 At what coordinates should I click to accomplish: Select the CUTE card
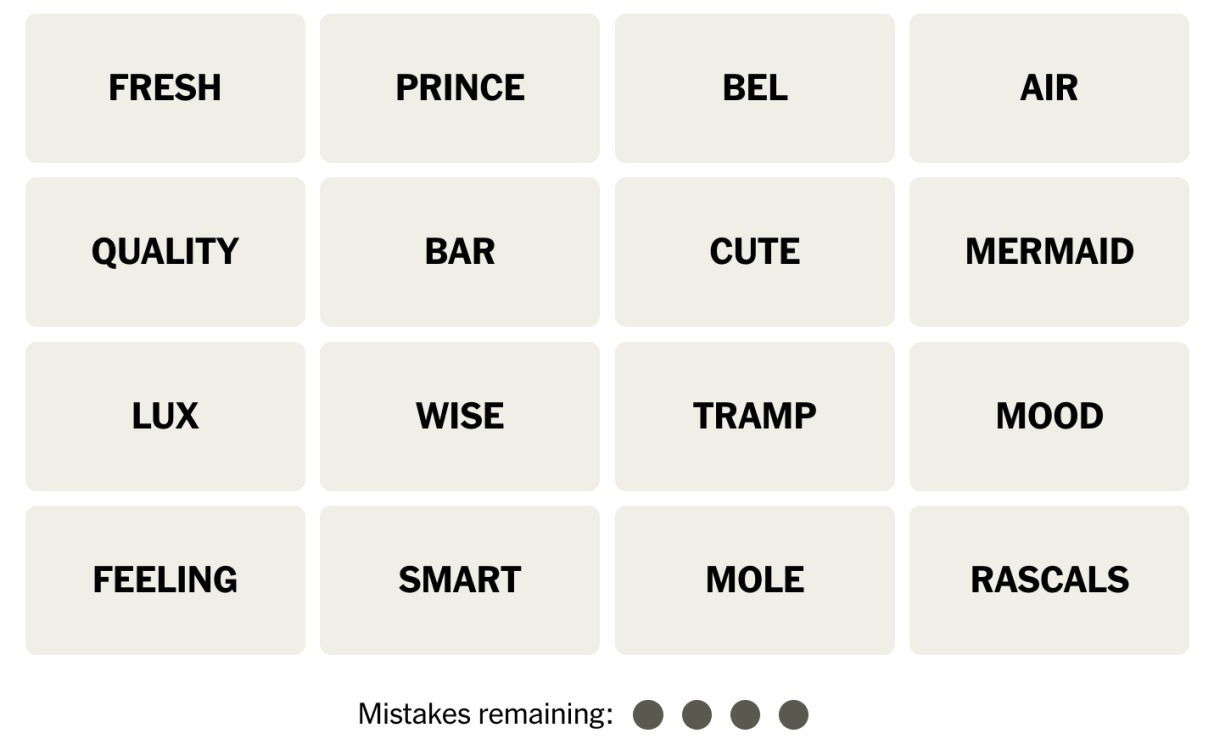click(x=755, y=252)
